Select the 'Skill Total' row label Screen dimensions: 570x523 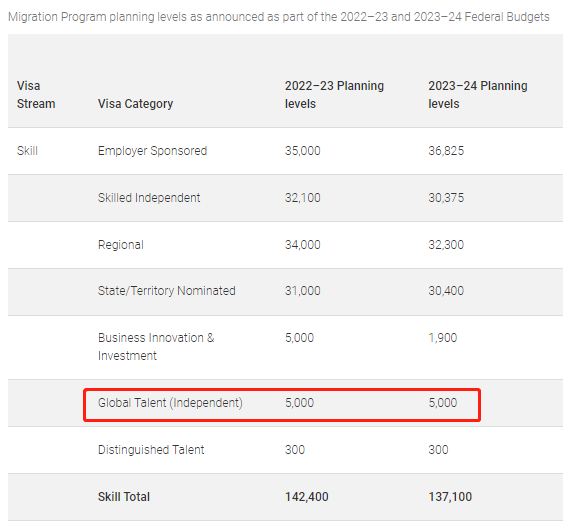[x=124, y=497]
